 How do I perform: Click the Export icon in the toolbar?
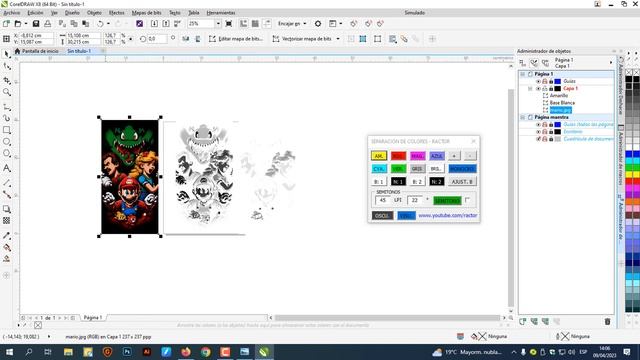(x=166, y=24)
